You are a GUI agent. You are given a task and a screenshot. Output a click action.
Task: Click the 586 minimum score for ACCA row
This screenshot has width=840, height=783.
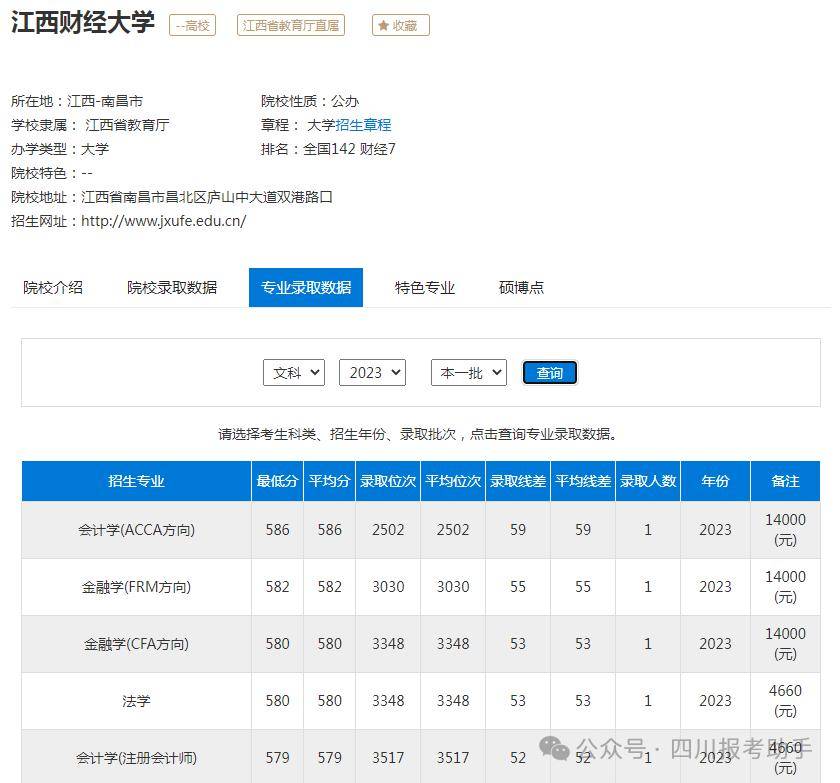(x=277, y=530)
